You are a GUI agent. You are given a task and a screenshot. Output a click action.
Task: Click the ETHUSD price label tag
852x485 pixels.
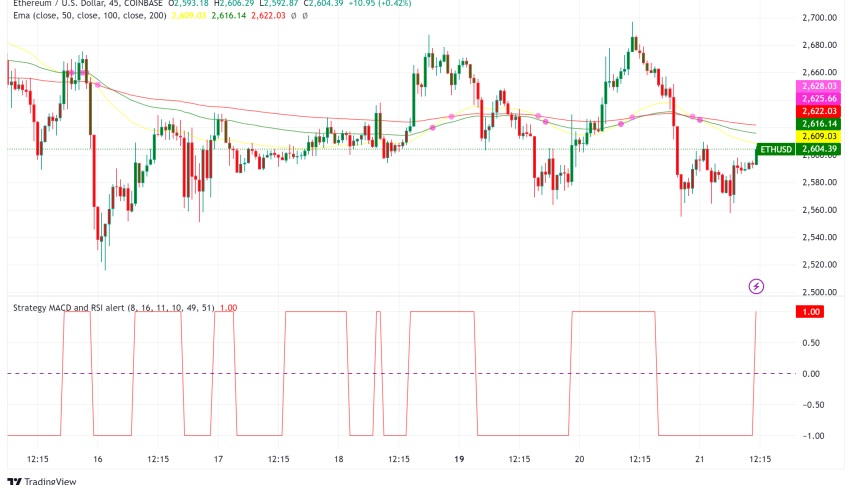[776, 149]
